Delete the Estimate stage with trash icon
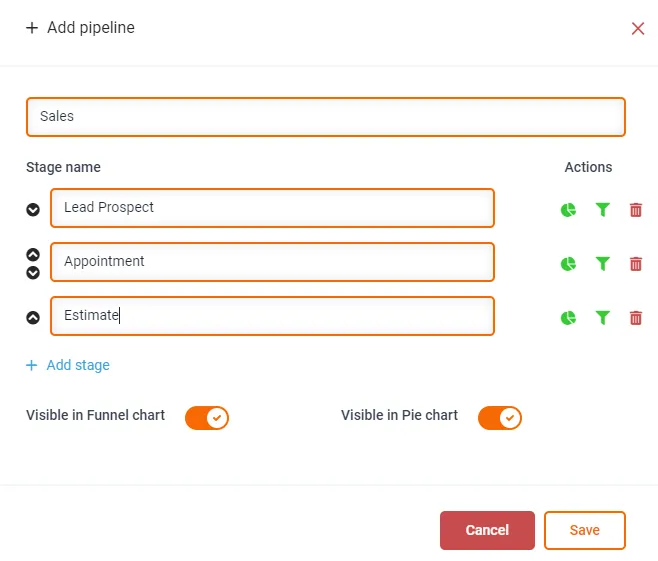Screen dimensions: 658x561 [x=636, y=318]
